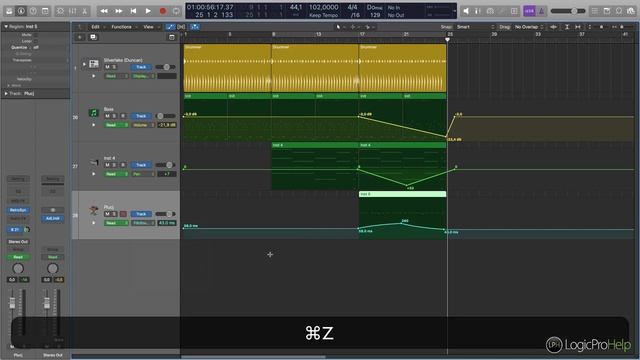640x360 pixels.
Task: Open Read automation mode on Bass track
Action: 117,125
